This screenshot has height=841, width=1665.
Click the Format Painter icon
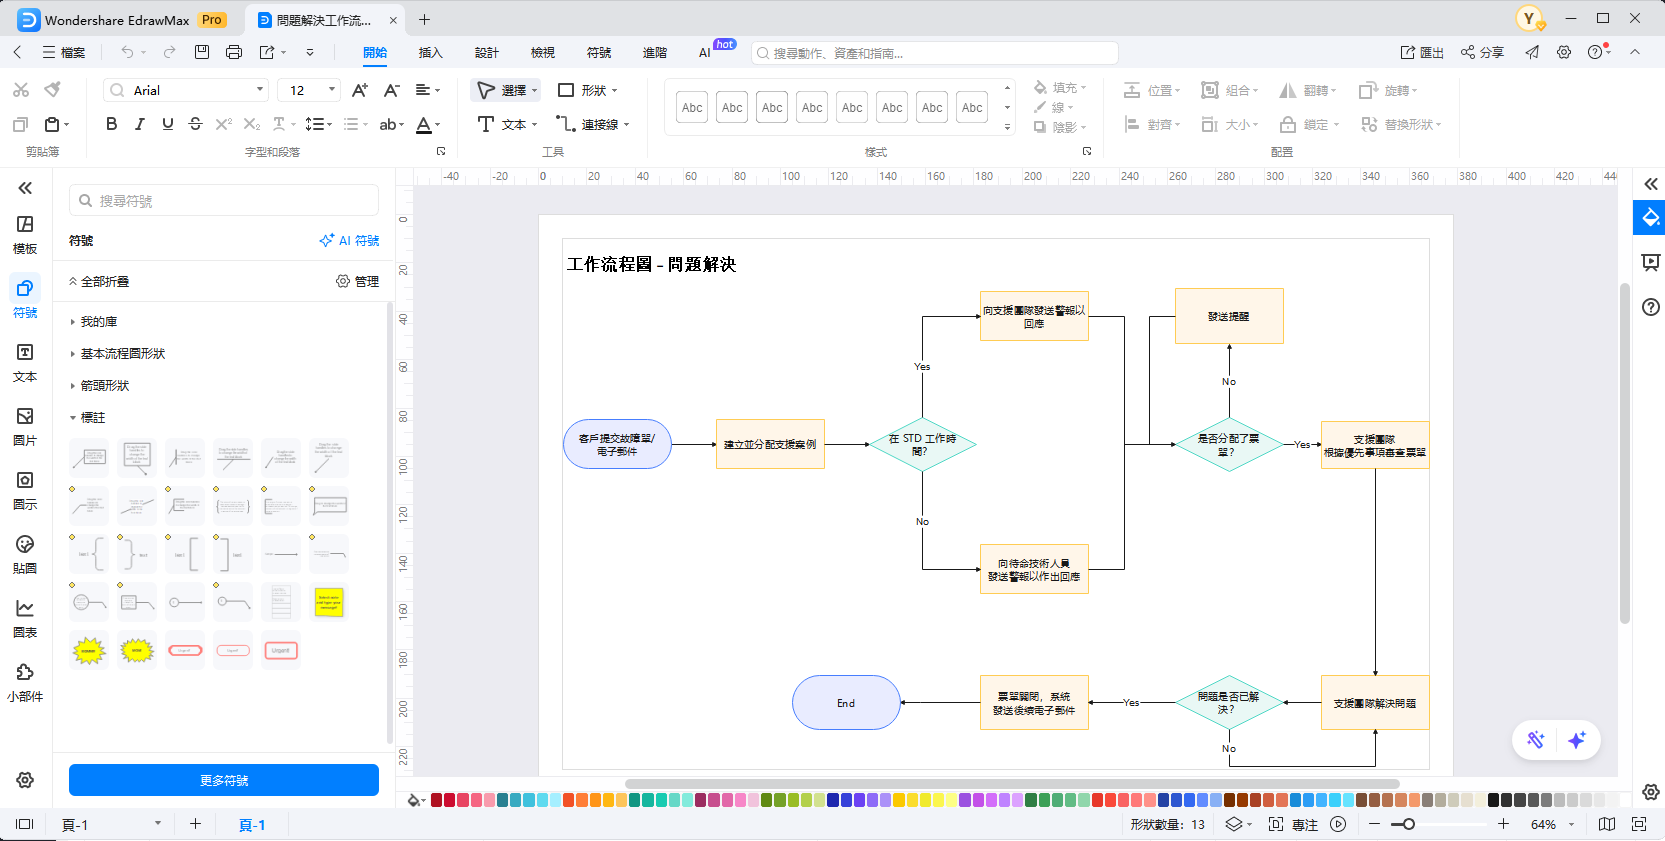pos(53,90)
